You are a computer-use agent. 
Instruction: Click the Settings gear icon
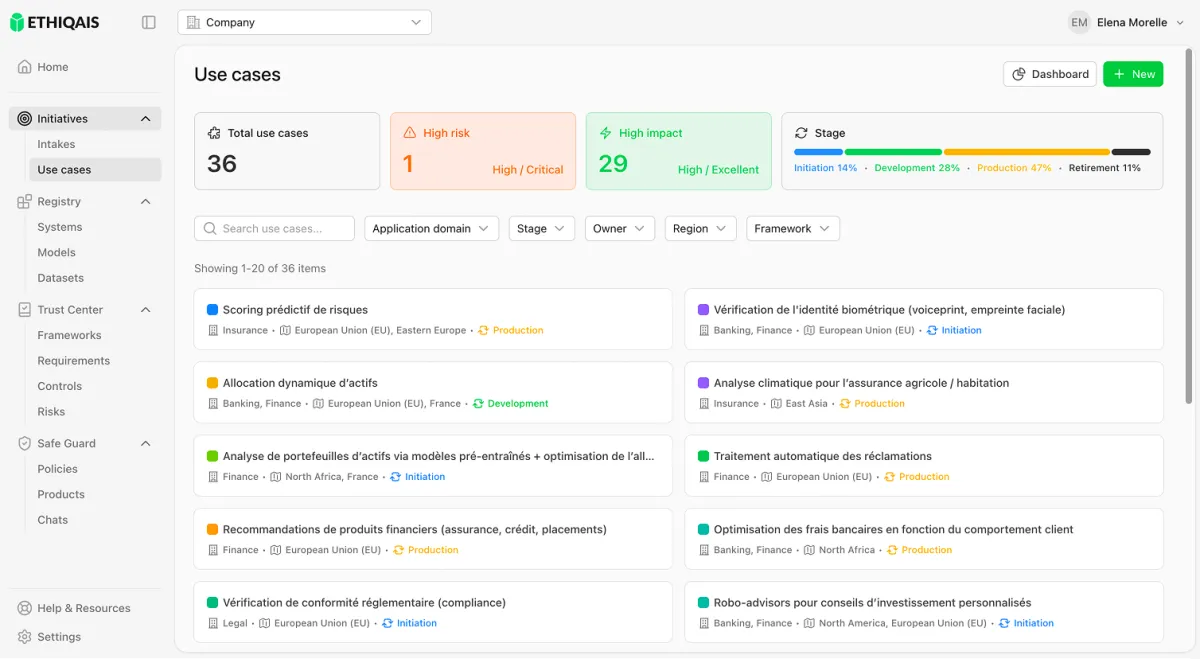24,637
